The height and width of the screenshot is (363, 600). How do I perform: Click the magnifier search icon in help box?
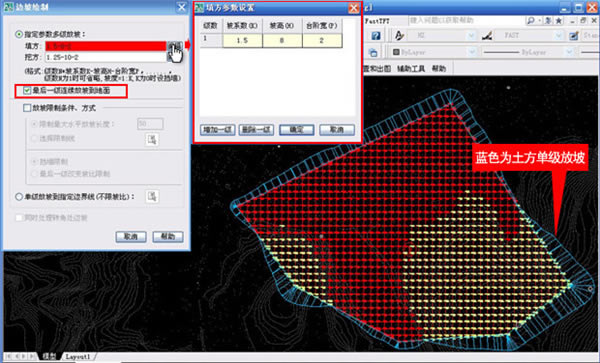click(531, 21)
